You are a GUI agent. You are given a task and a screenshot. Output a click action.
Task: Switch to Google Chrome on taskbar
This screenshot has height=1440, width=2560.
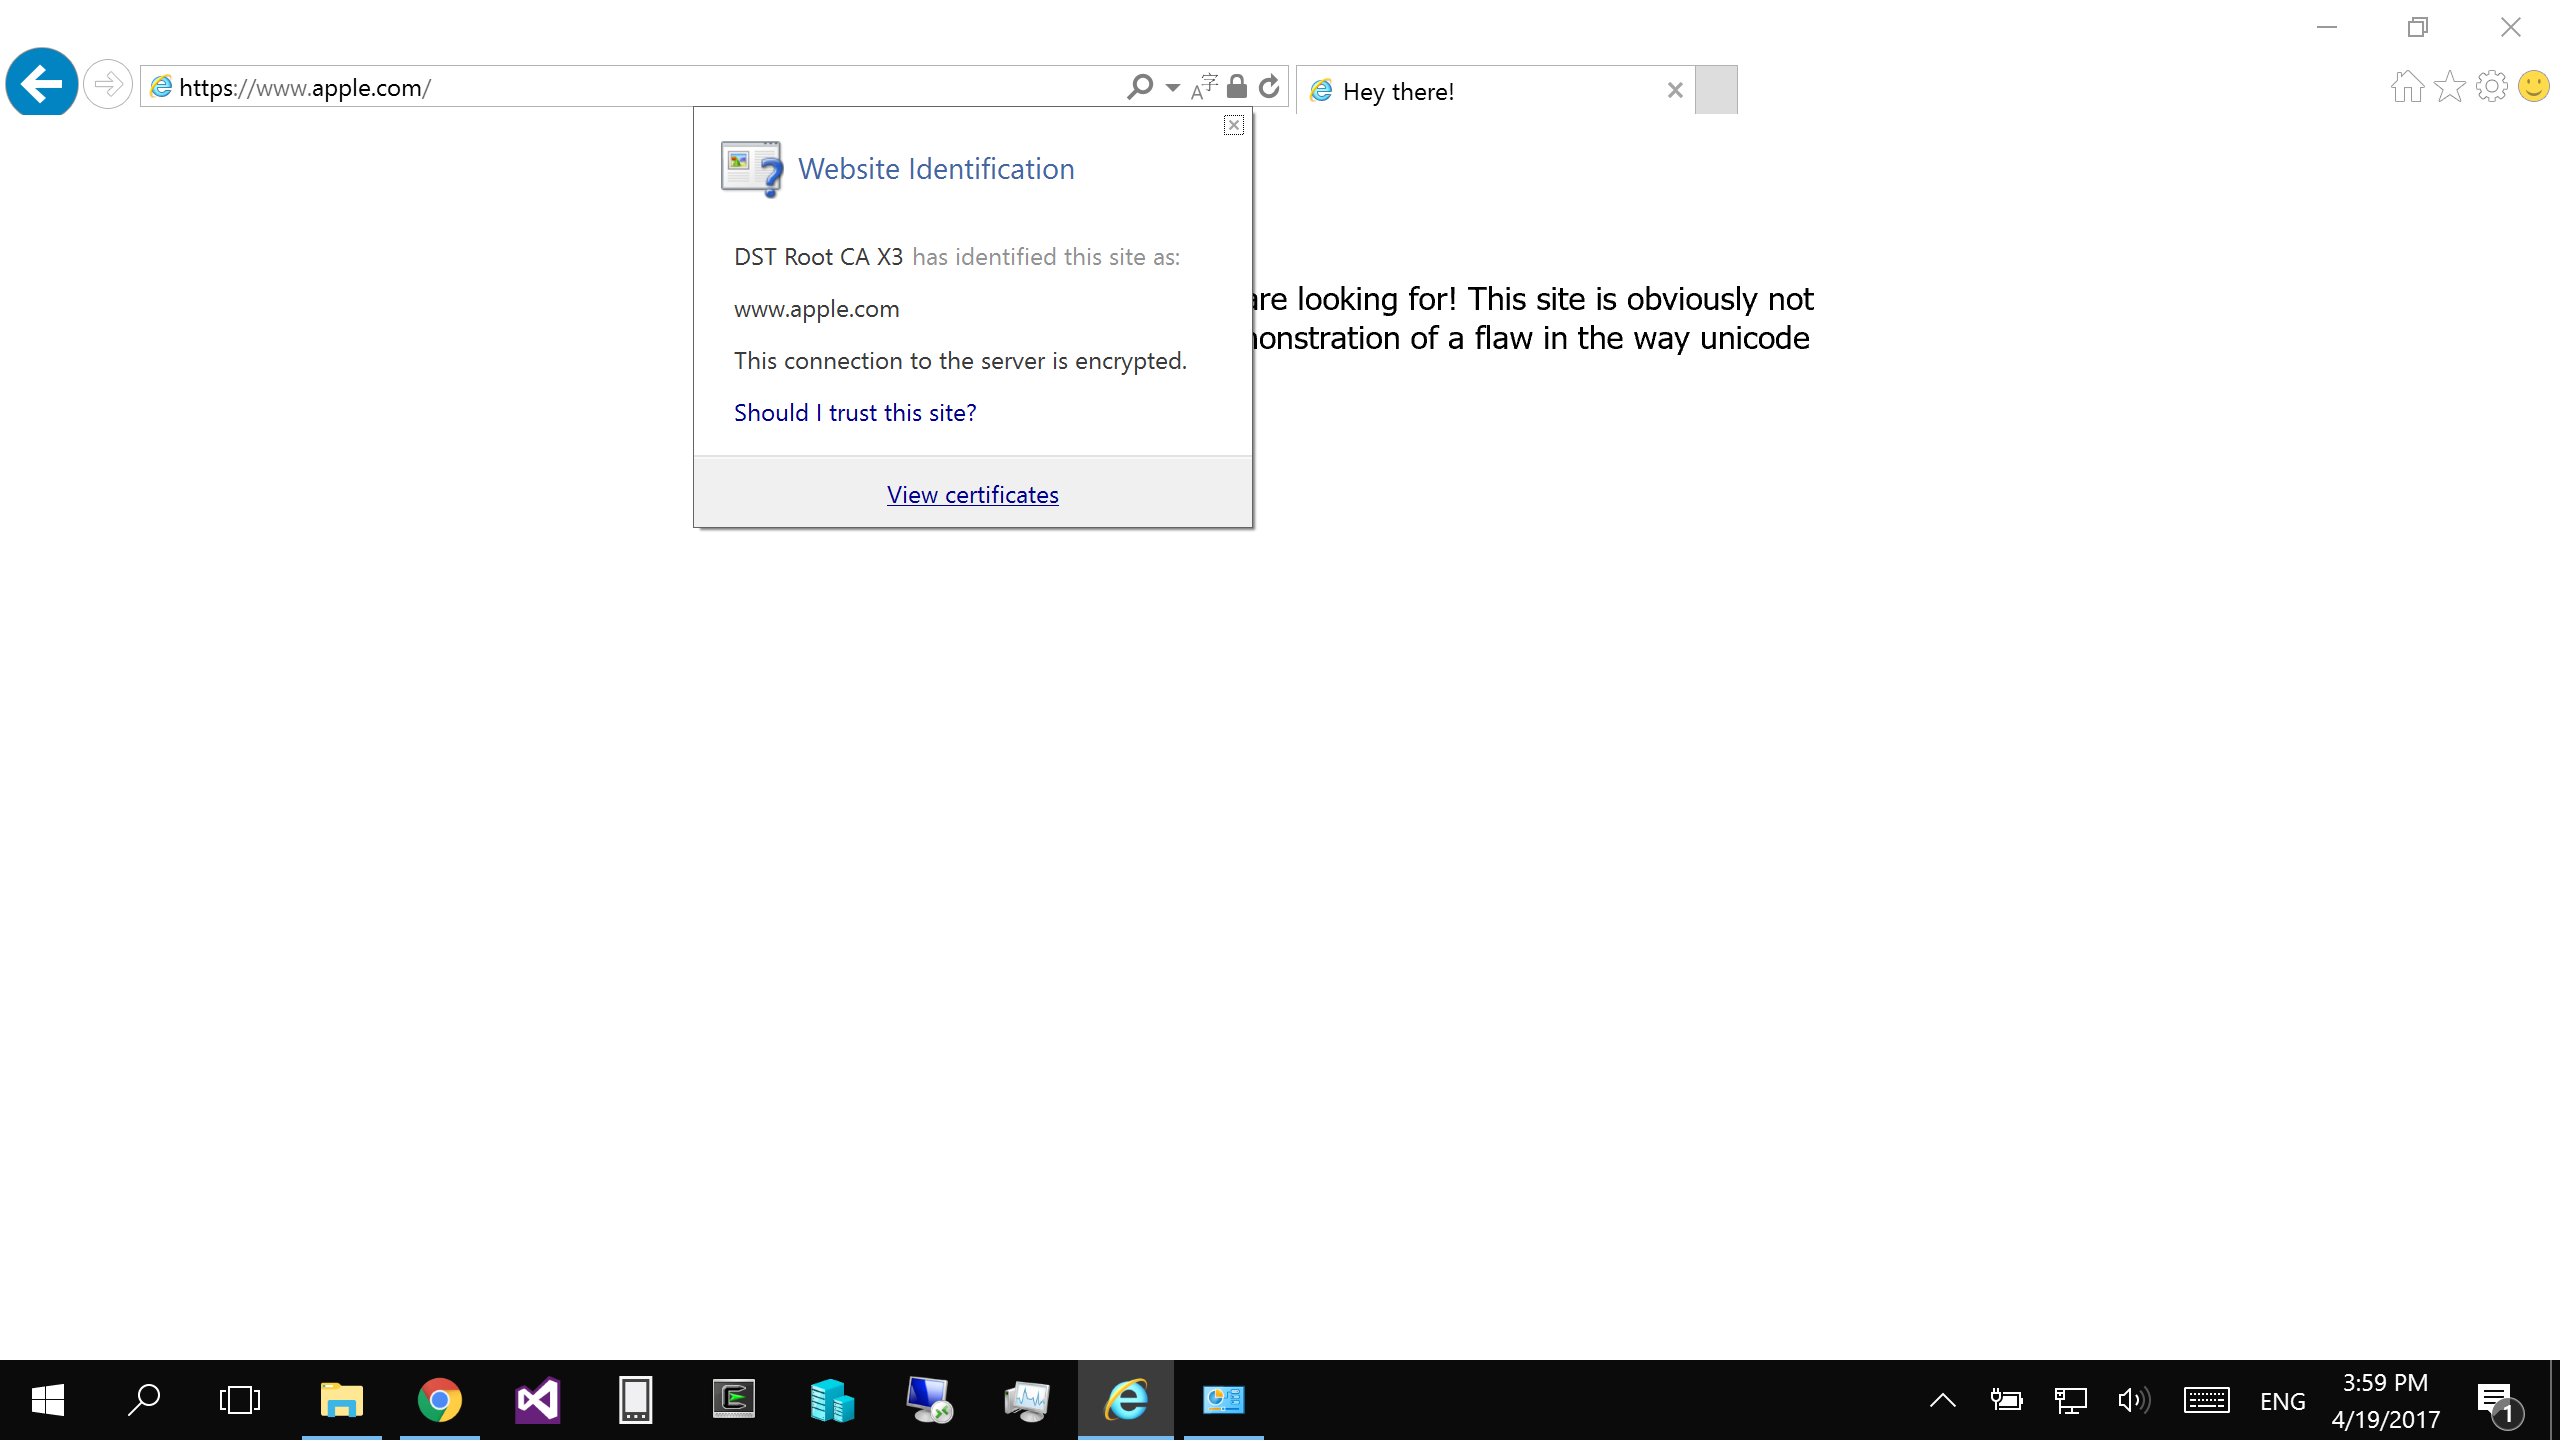tap(440, 1400)
